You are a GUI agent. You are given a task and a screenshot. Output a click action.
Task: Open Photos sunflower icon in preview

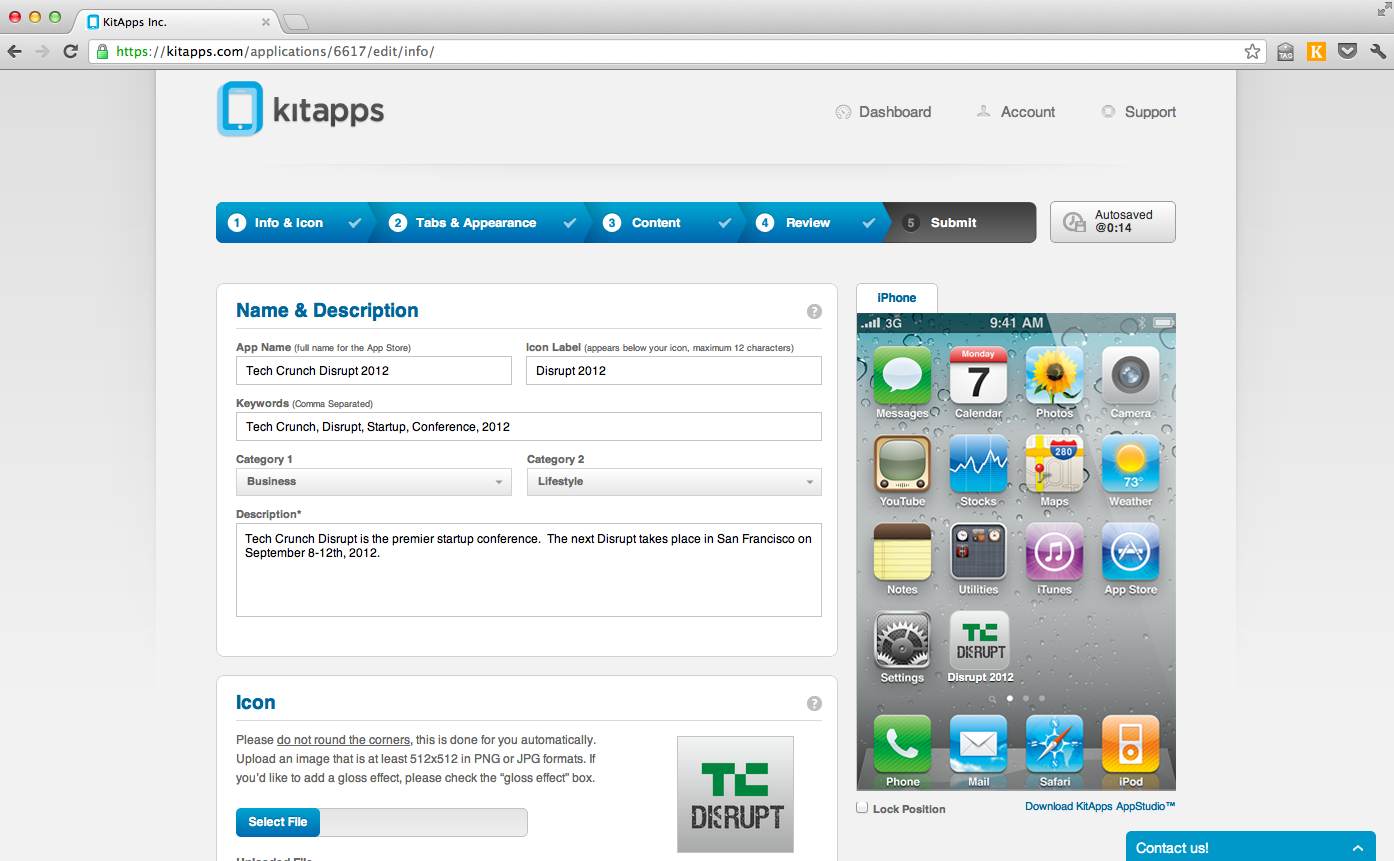[x=1054, y=376]
